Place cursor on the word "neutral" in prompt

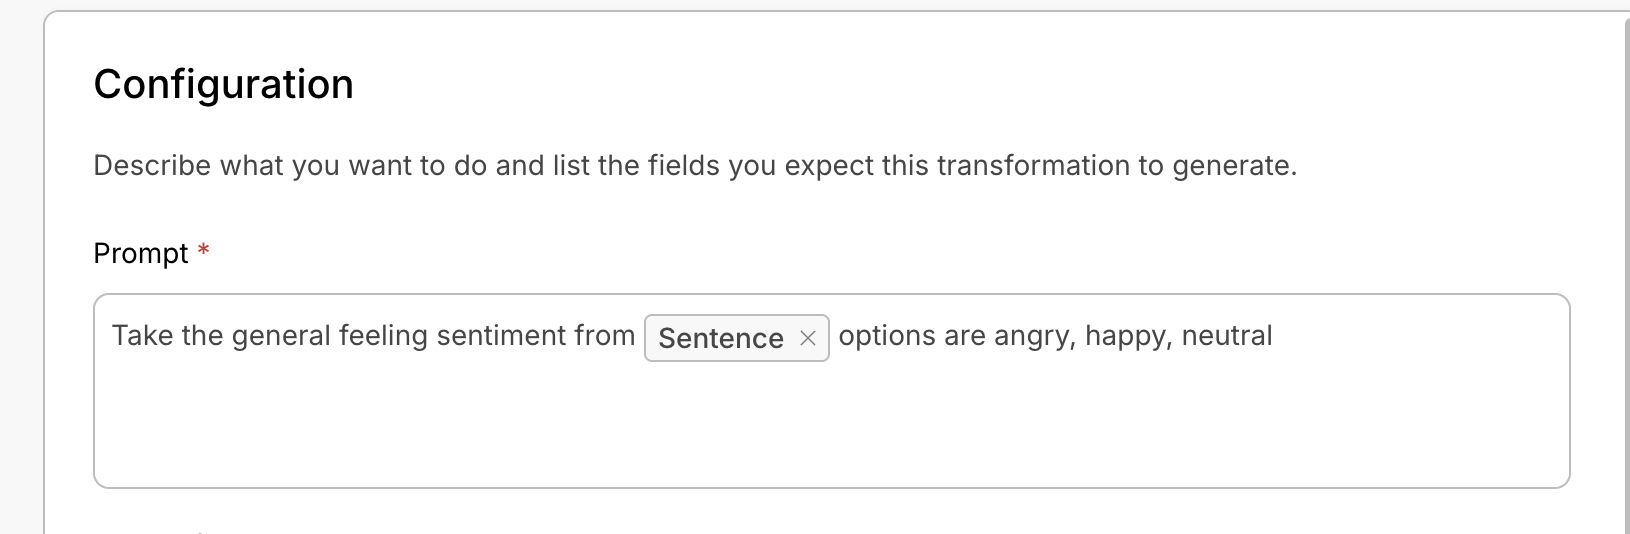click(1226, 336)
